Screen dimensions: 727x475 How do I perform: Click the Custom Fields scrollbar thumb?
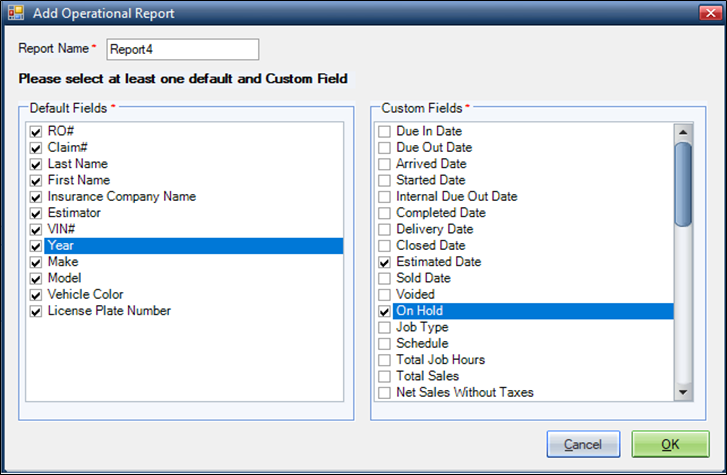(683, 184)
